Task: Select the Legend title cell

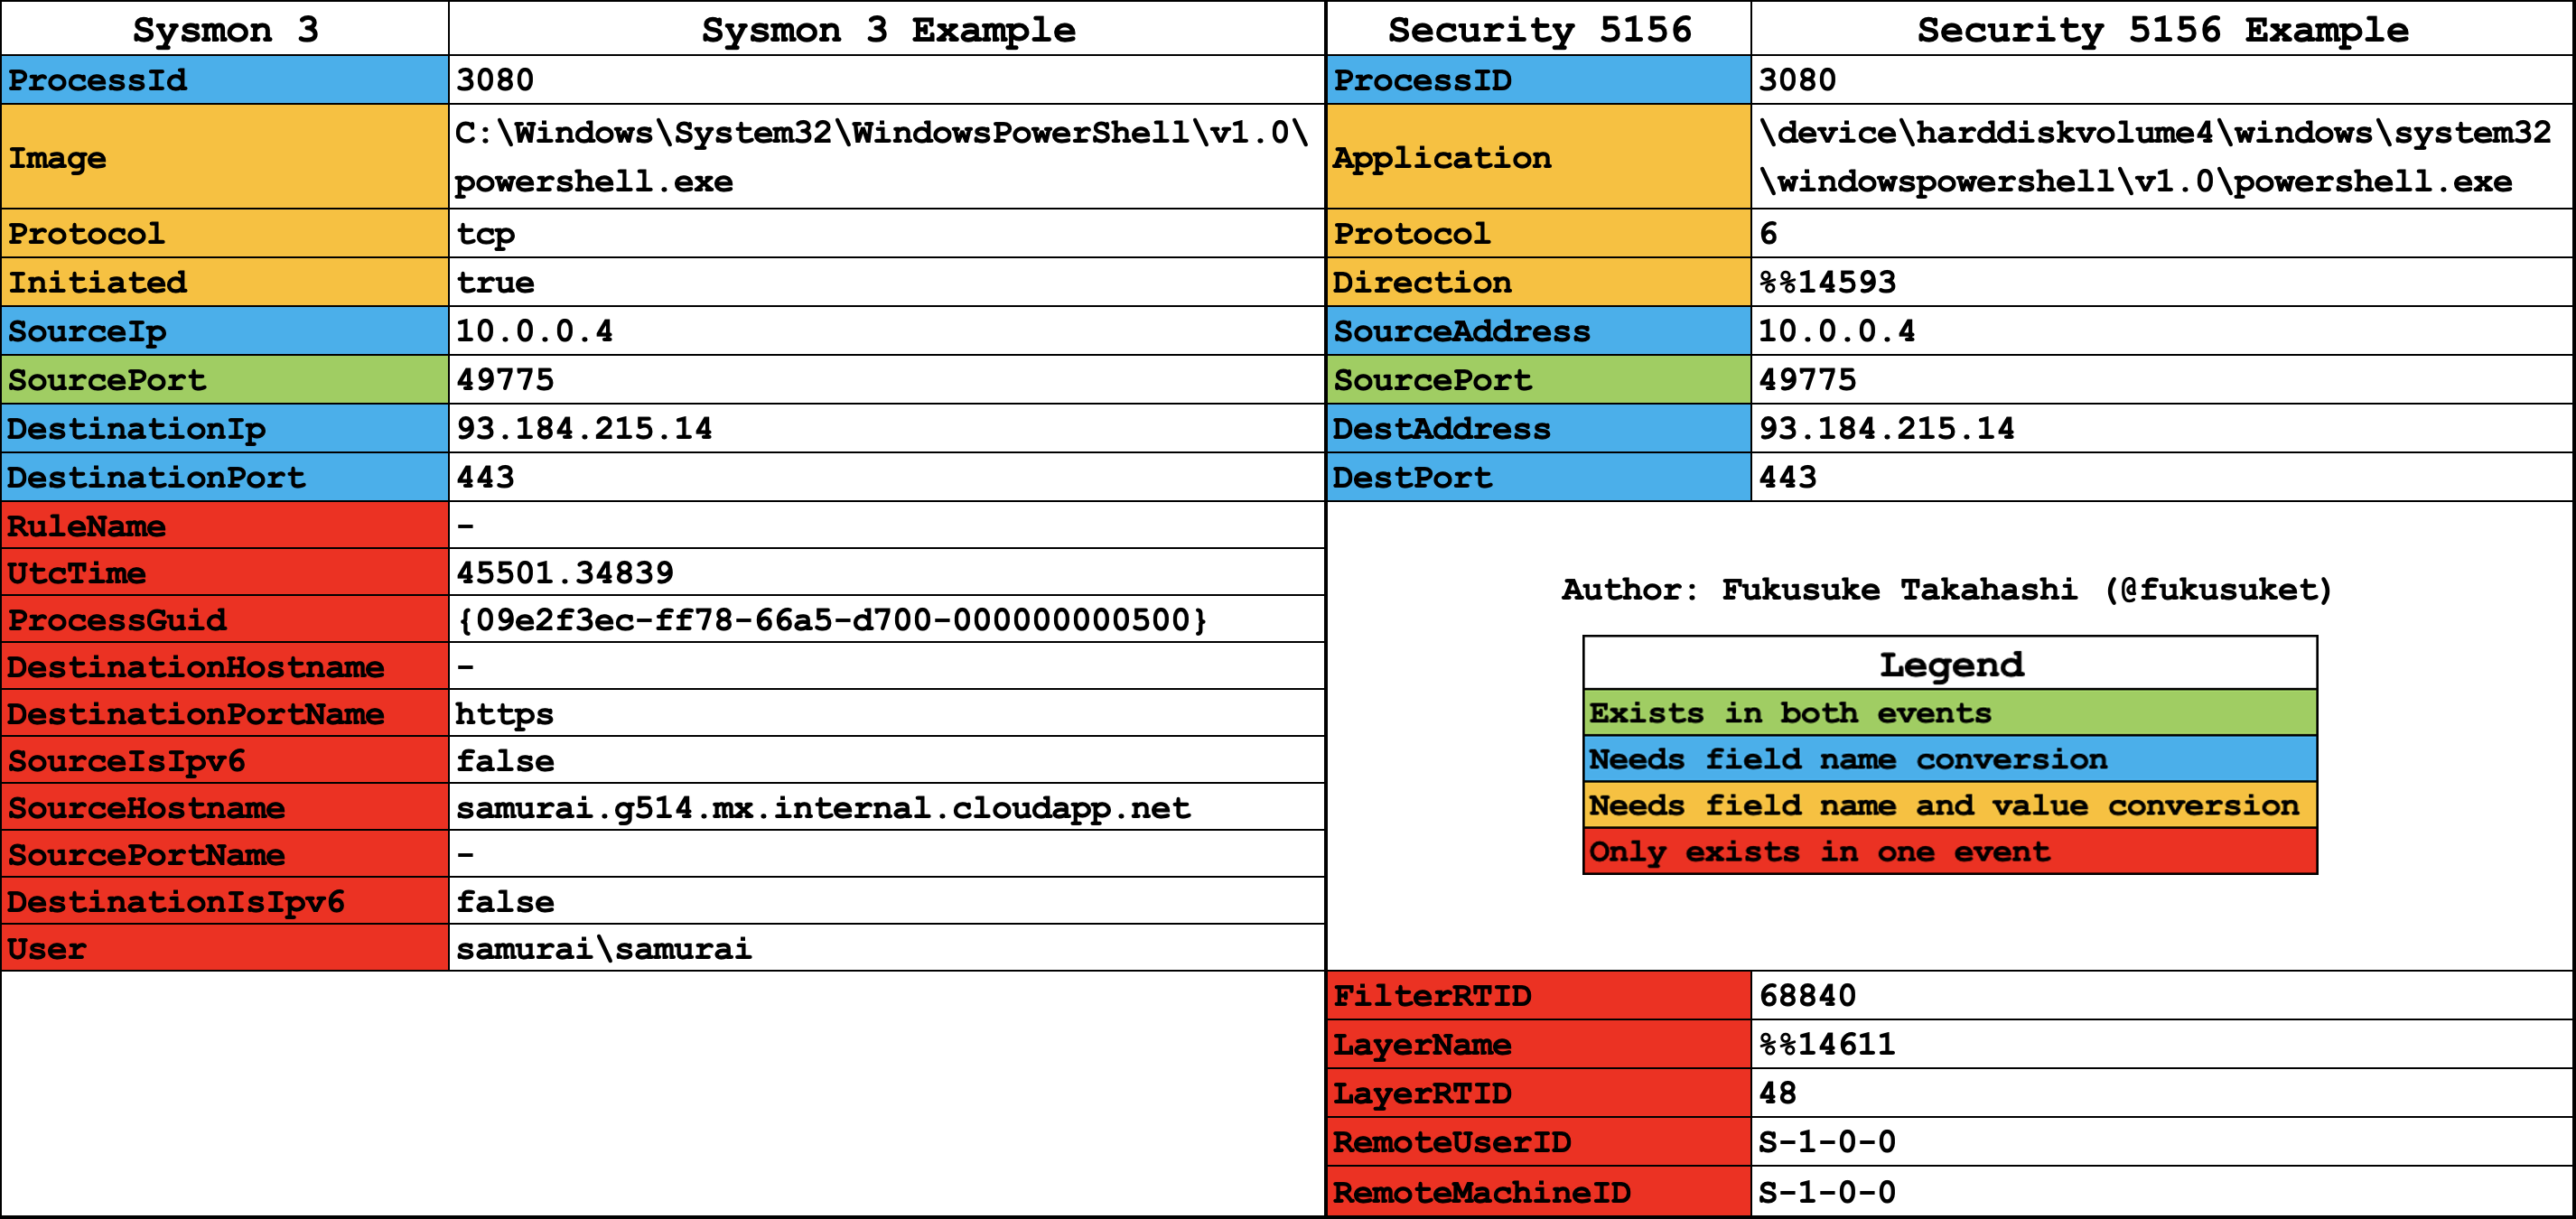Action: click(x=1949, y=664)
